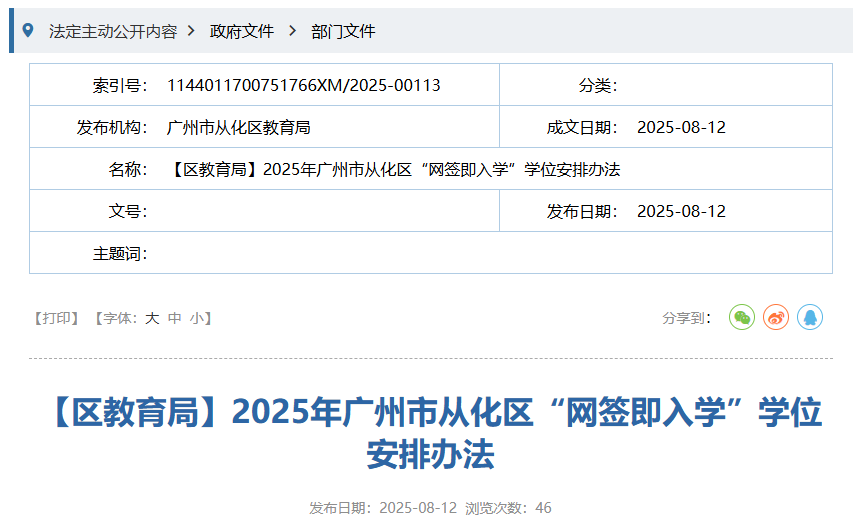Select index number 11440117007517​66XM/2025-00113
Image resolution: width=864 pixels, height=526 pixels.
click(x=304, y=85)
